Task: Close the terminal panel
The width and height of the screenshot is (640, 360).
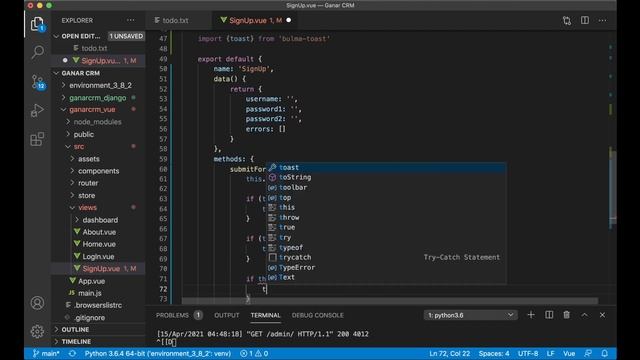Action: pyautogui.click(x=602, y=315)
